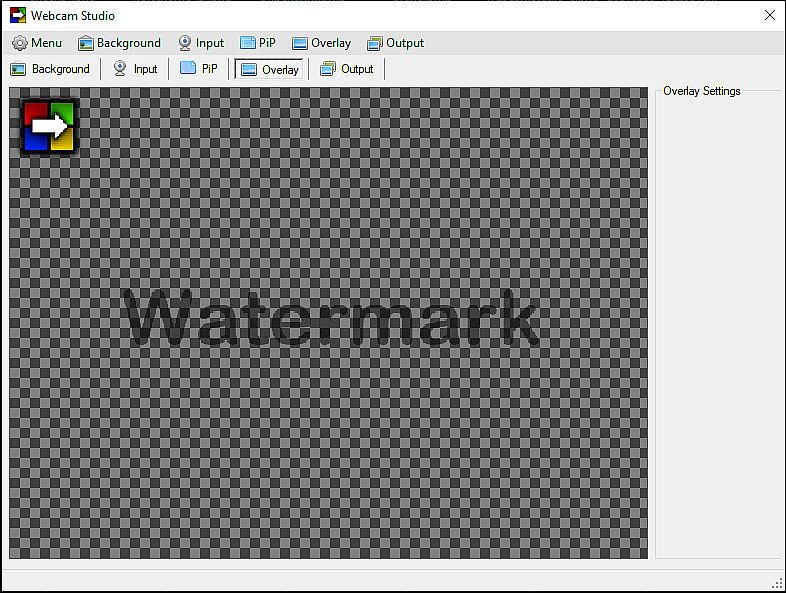Viewport: 786px width, 593px height.
Task: Select Input webcam button in second toolbar
Action: pos(135,69)
